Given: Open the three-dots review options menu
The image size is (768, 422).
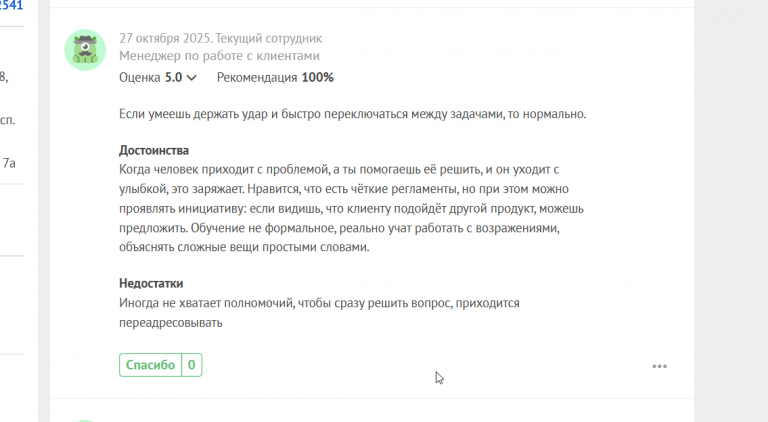Looking at the screenshot, I should [659, 366].
